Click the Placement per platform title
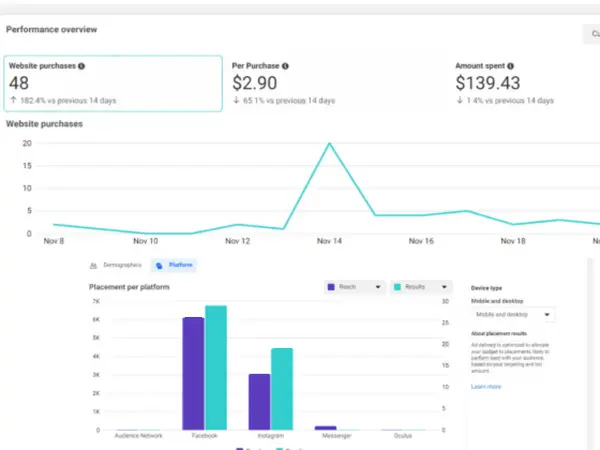 tap(129, 287)
